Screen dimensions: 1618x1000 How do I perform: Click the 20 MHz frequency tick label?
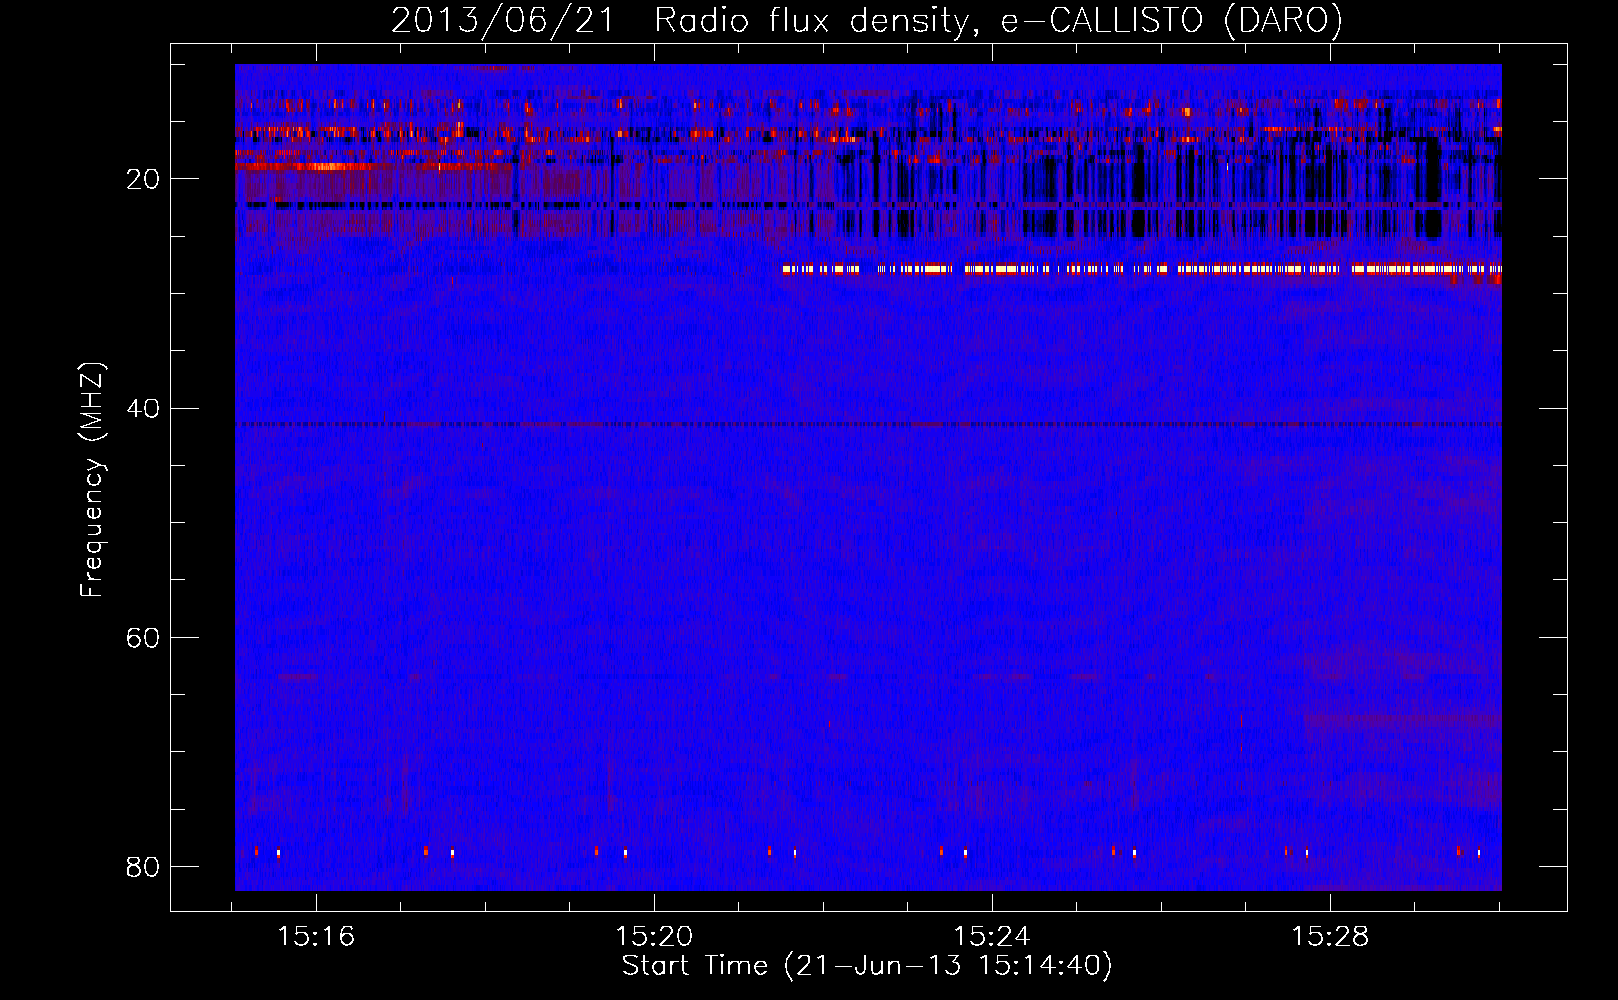[x=143, y=179]
